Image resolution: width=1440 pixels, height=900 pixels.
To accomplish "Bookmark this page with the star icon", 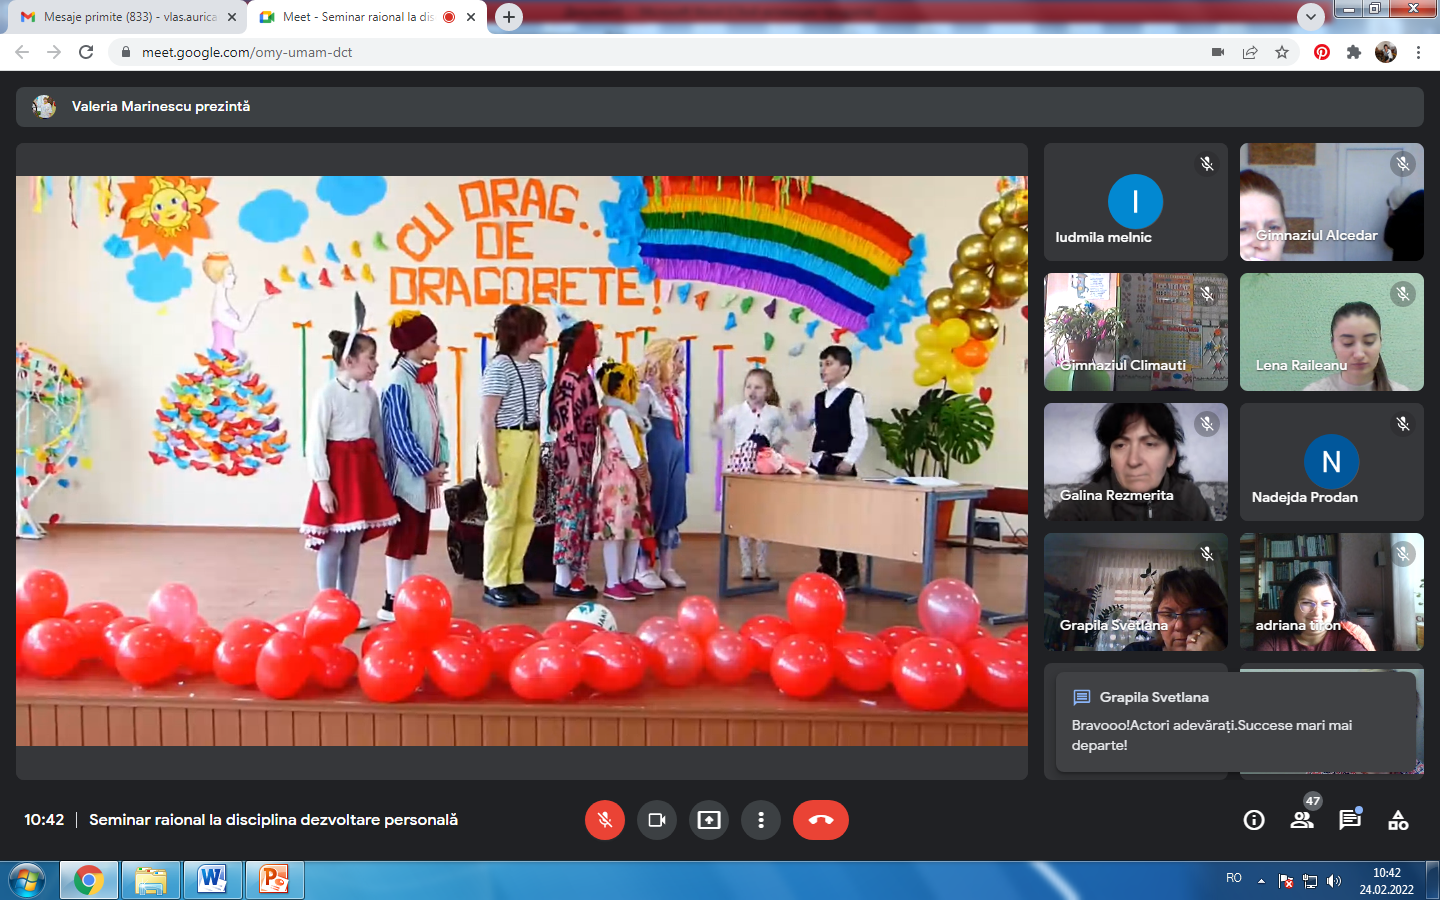I will 1282,52.
